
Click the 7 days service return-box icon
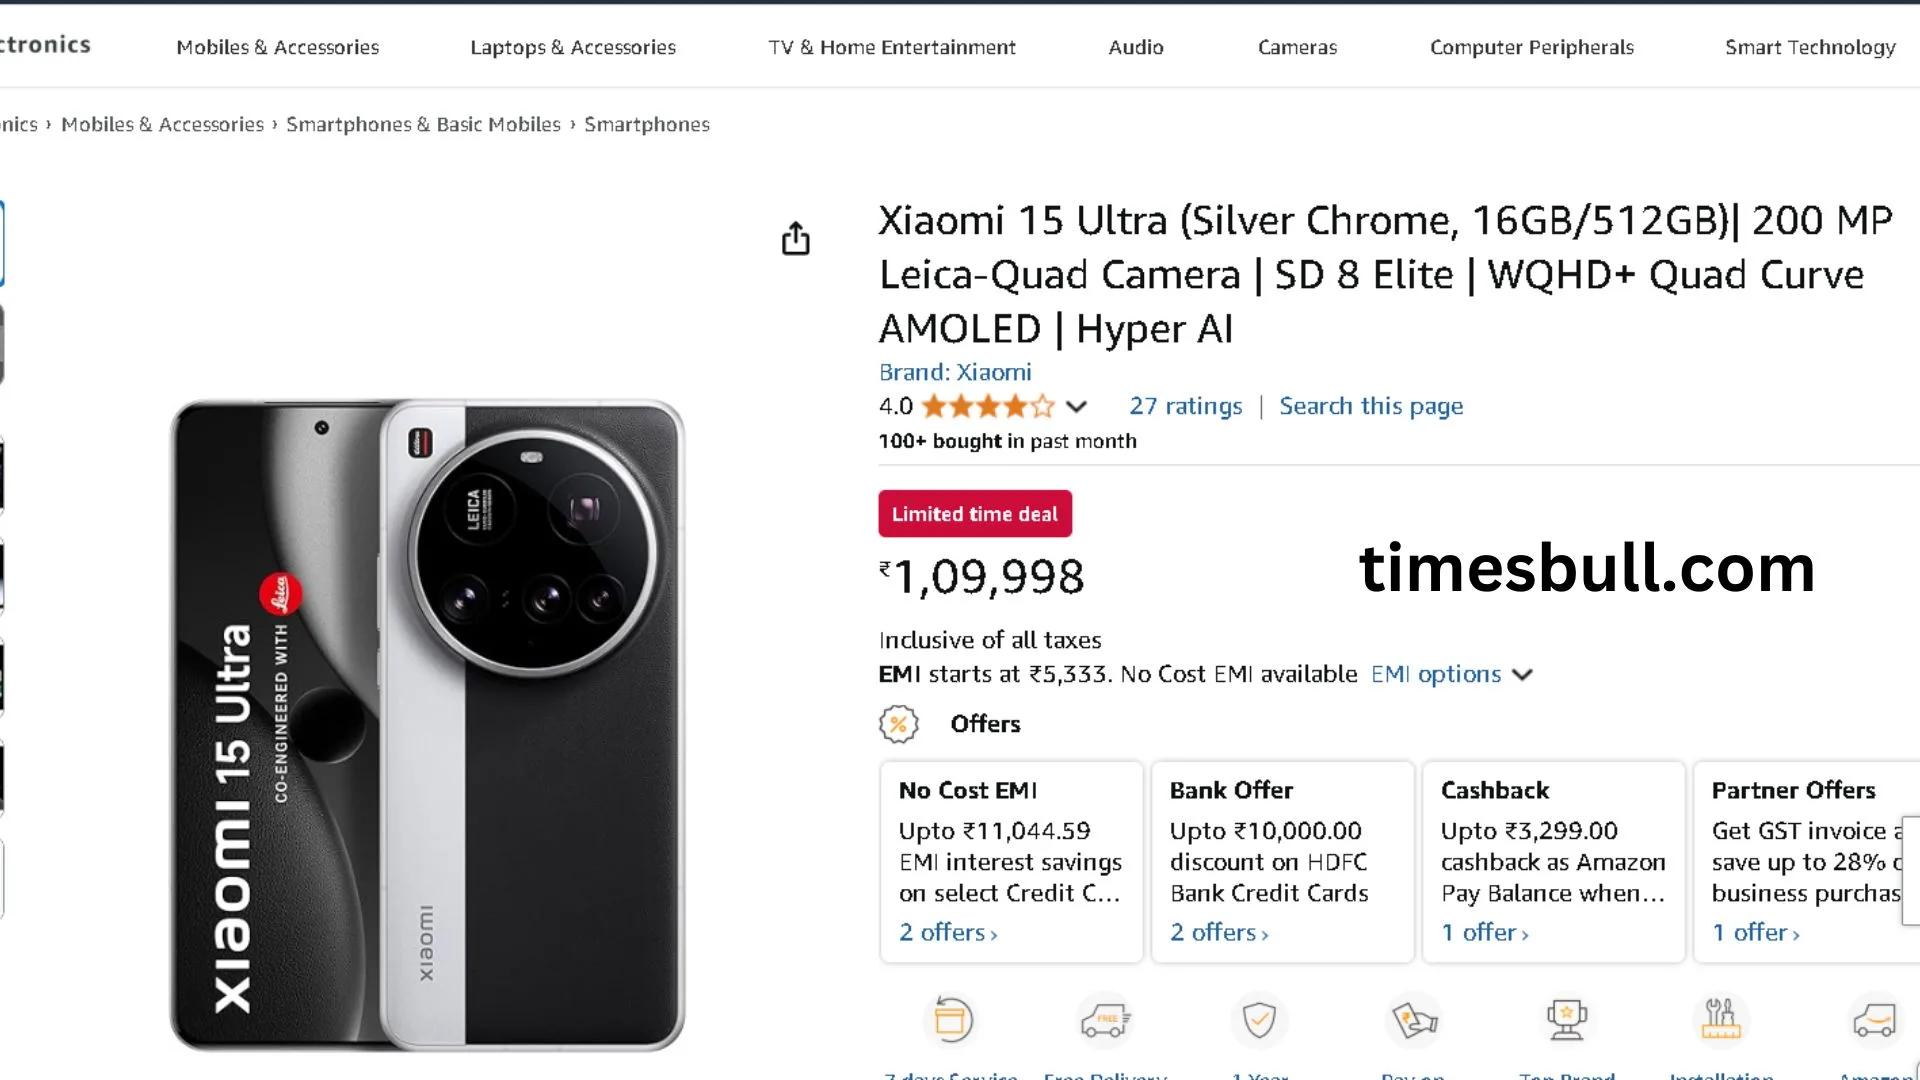(x=952, y=1020)
